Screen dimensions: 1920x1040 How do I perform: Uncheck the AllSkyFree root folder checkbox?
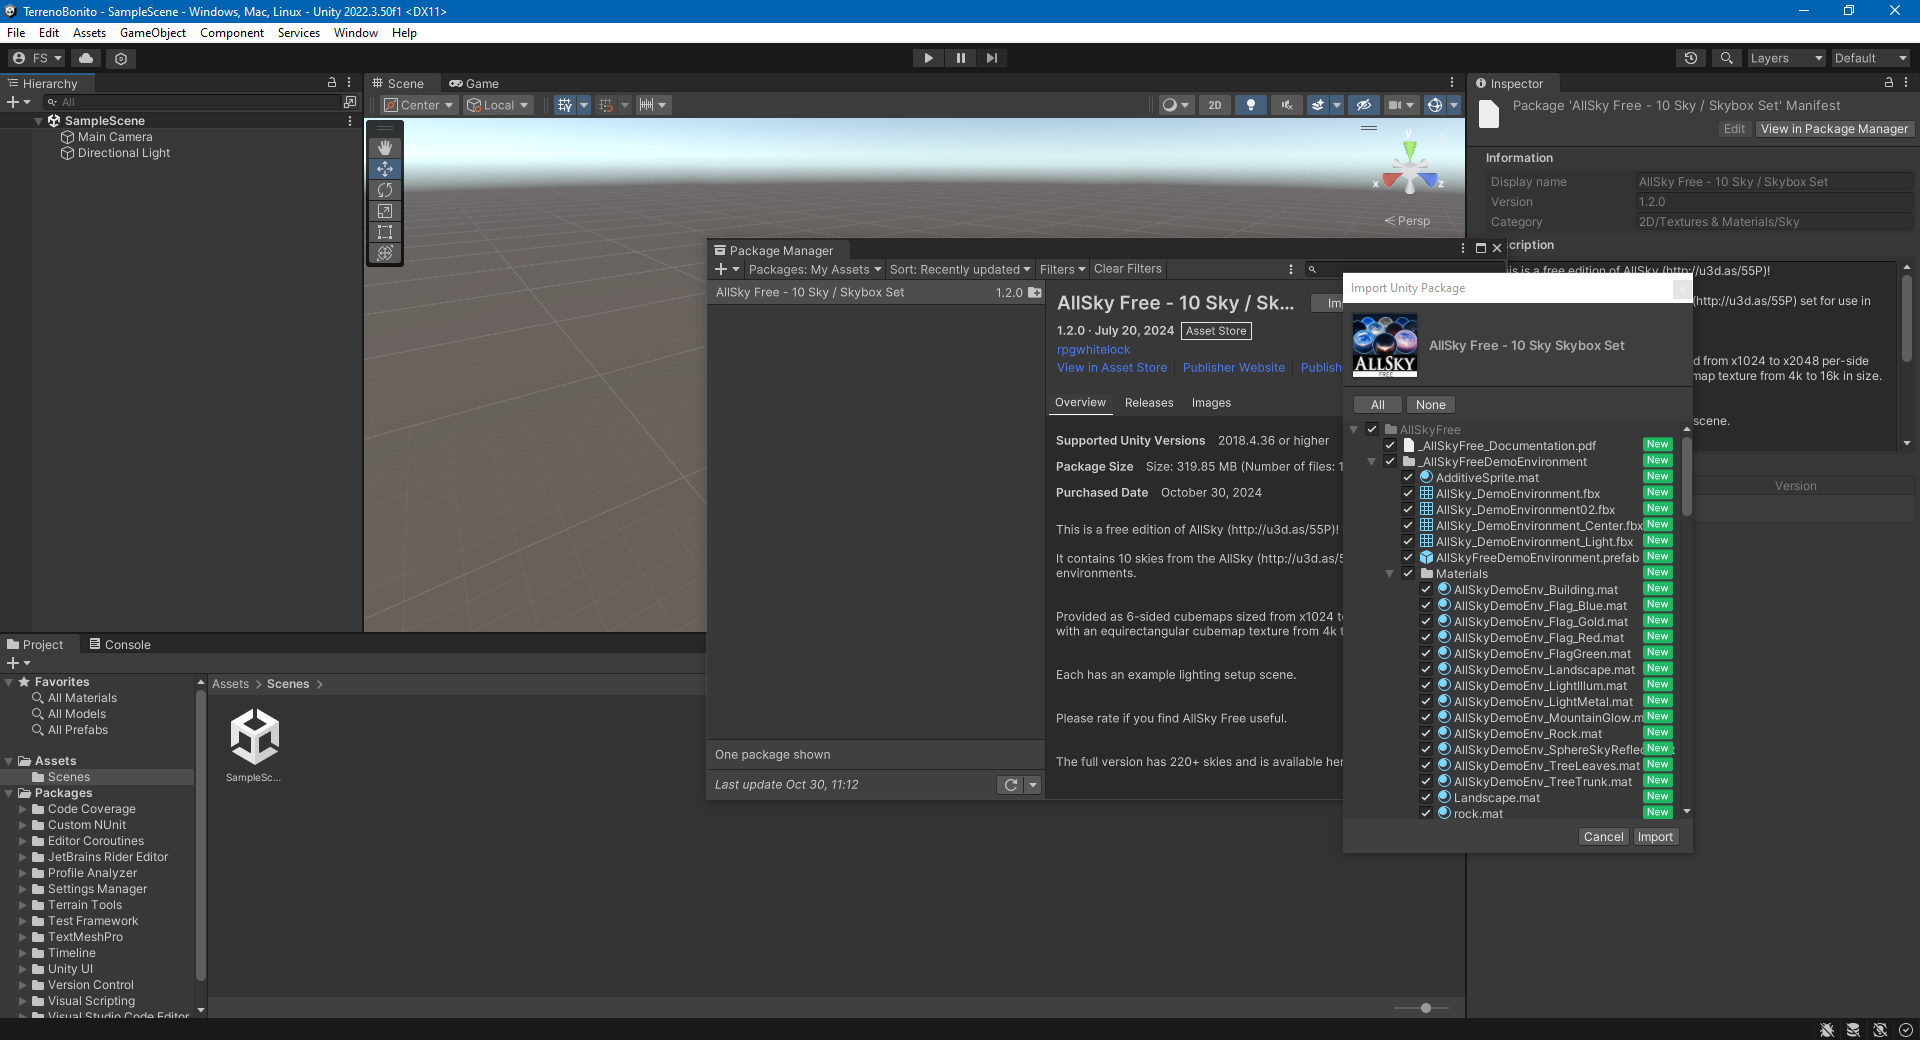[x=1372, y=429]
